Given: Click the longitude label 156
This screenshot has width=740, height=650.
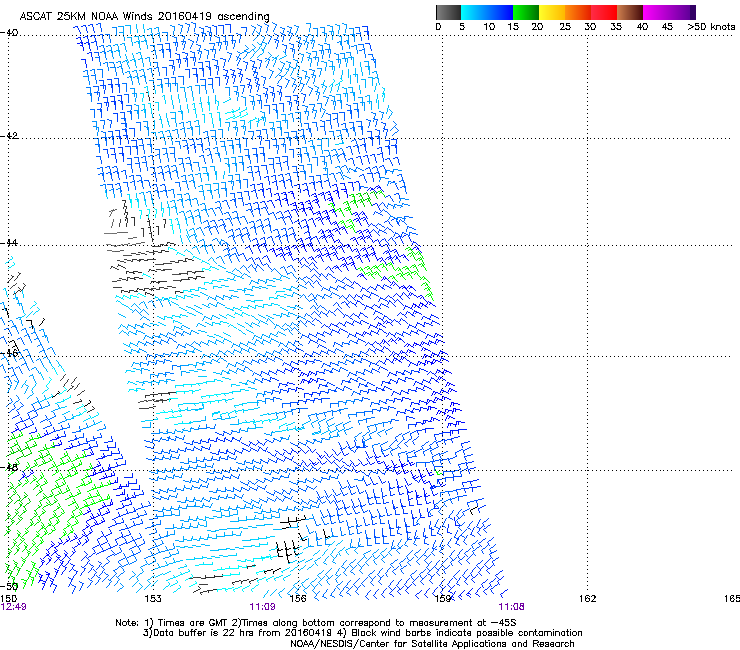Looking at the screenshot, I should coord(298,599).
